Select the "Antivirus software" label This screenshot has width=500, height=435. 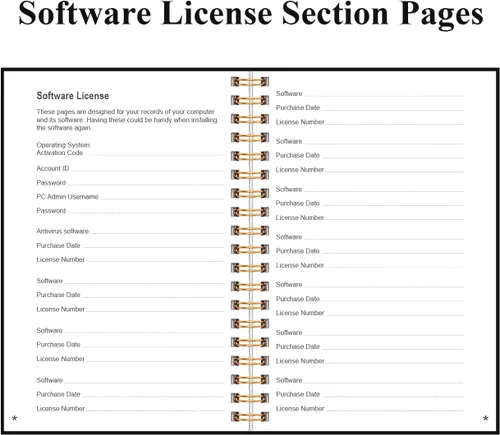(63, 231)
